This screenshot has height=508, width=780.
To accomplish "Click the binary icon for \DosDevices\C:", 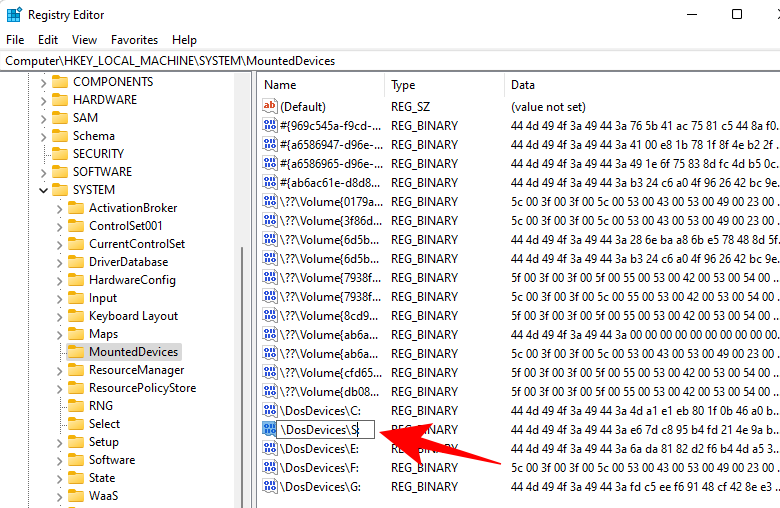I will 269,411.
